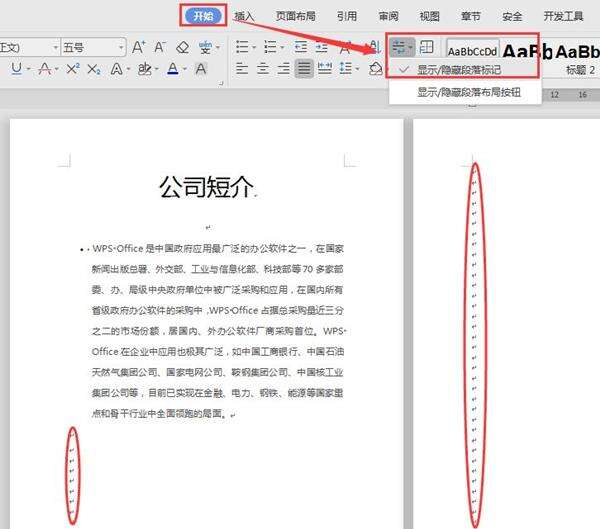This screenshot has height=529, width=600.
Task: Apply strikethrough to text
Action: pos(43,68)
